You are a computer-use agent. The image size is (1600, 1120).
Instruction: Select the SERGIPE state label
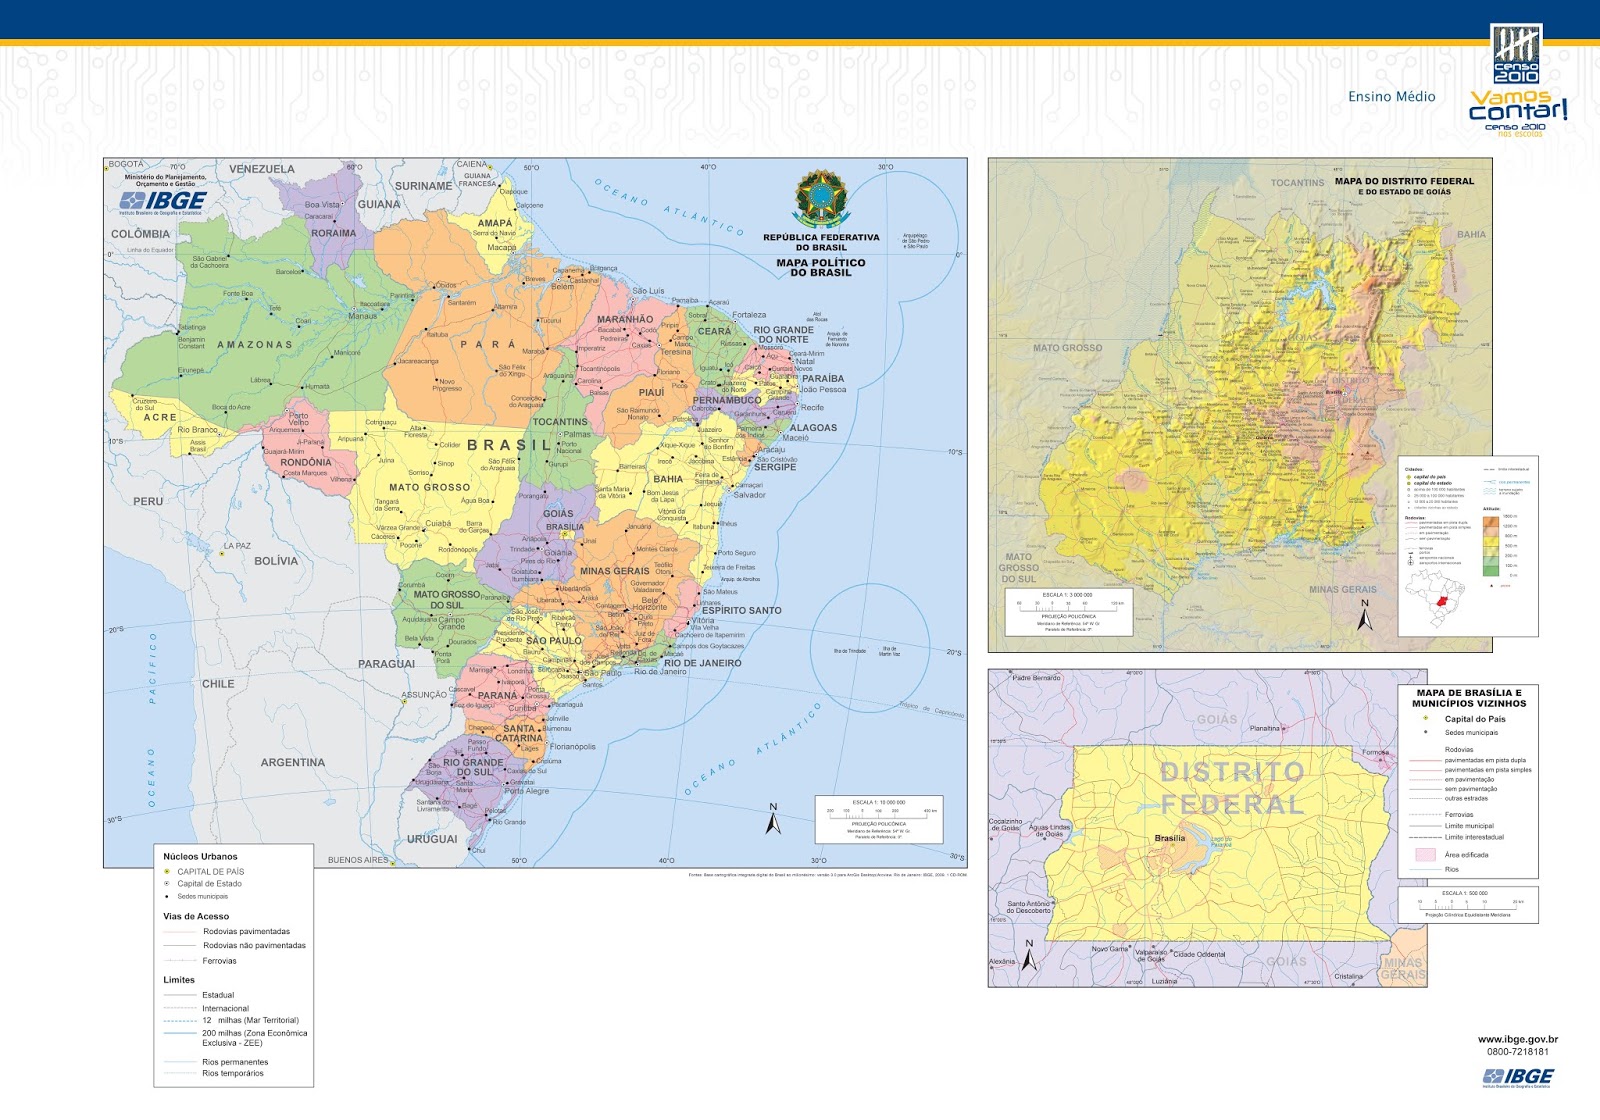(775, 467)
